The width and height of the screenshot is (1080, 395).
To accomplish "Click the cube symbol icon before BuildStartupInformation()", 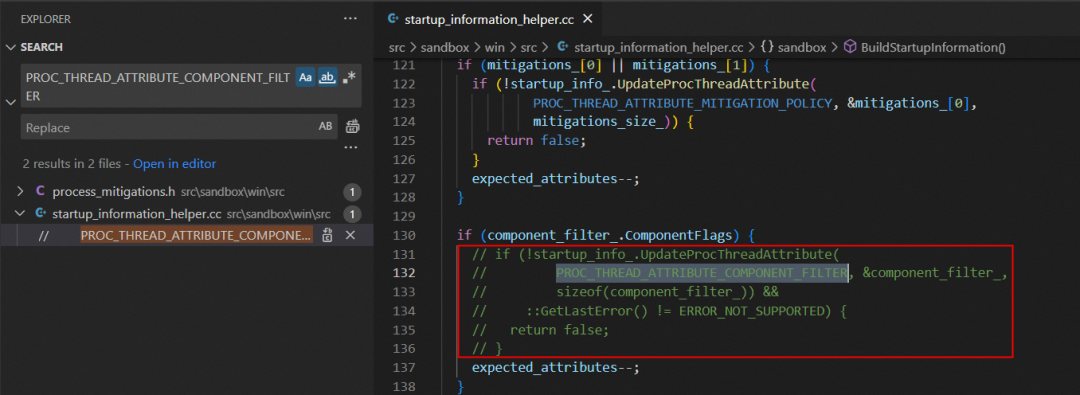I will tap(851, 48).
